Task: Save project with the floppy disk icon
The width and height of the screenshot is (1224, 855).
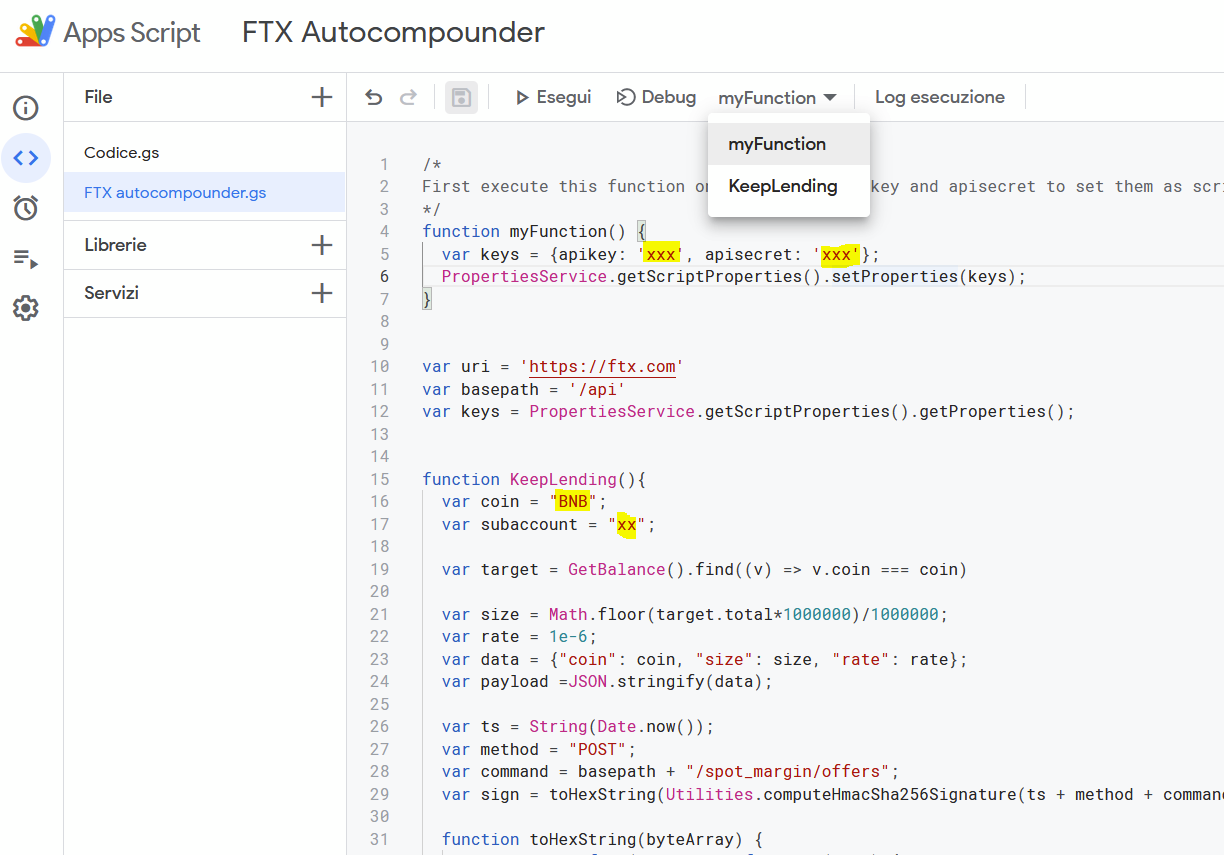Action: coord(461,97)
